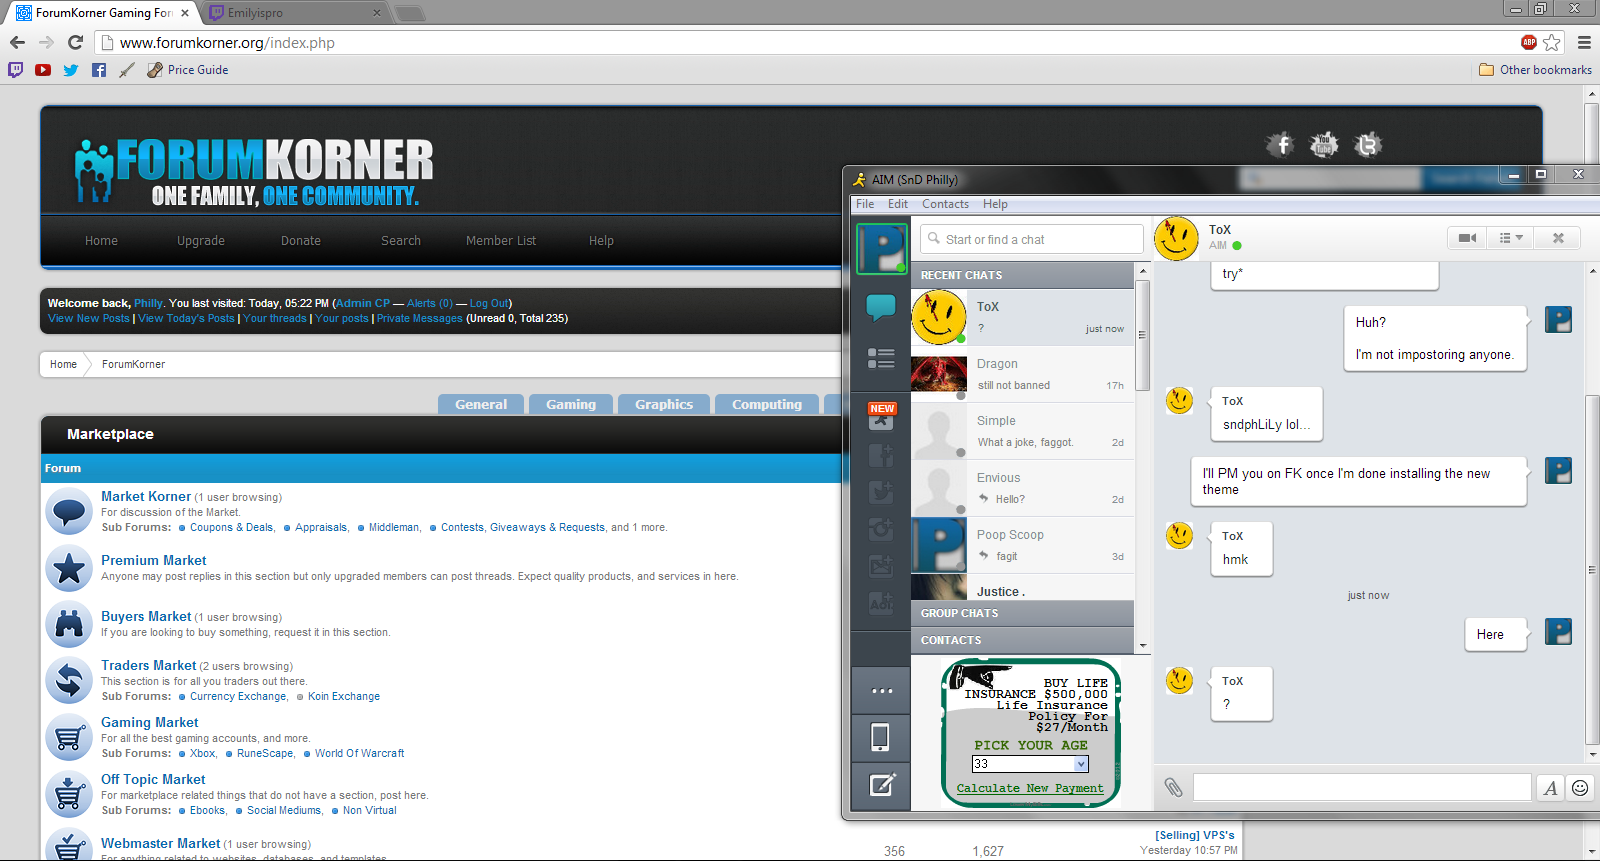Open Private Messages link

pos(420,318)
